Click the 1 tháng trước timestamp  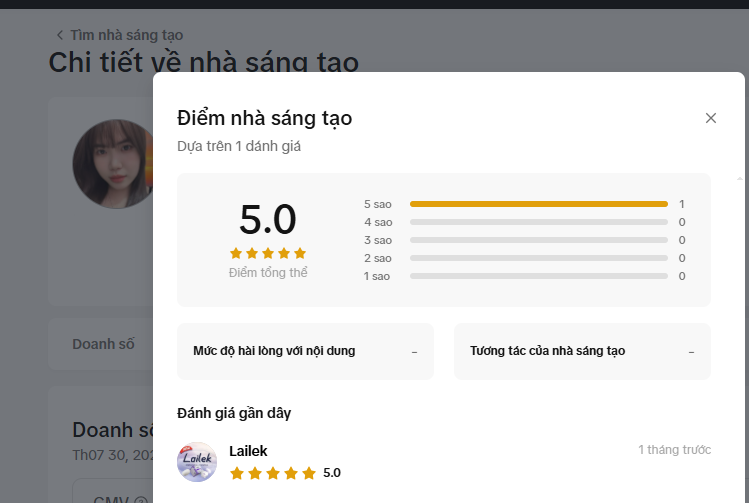point(674,450)
